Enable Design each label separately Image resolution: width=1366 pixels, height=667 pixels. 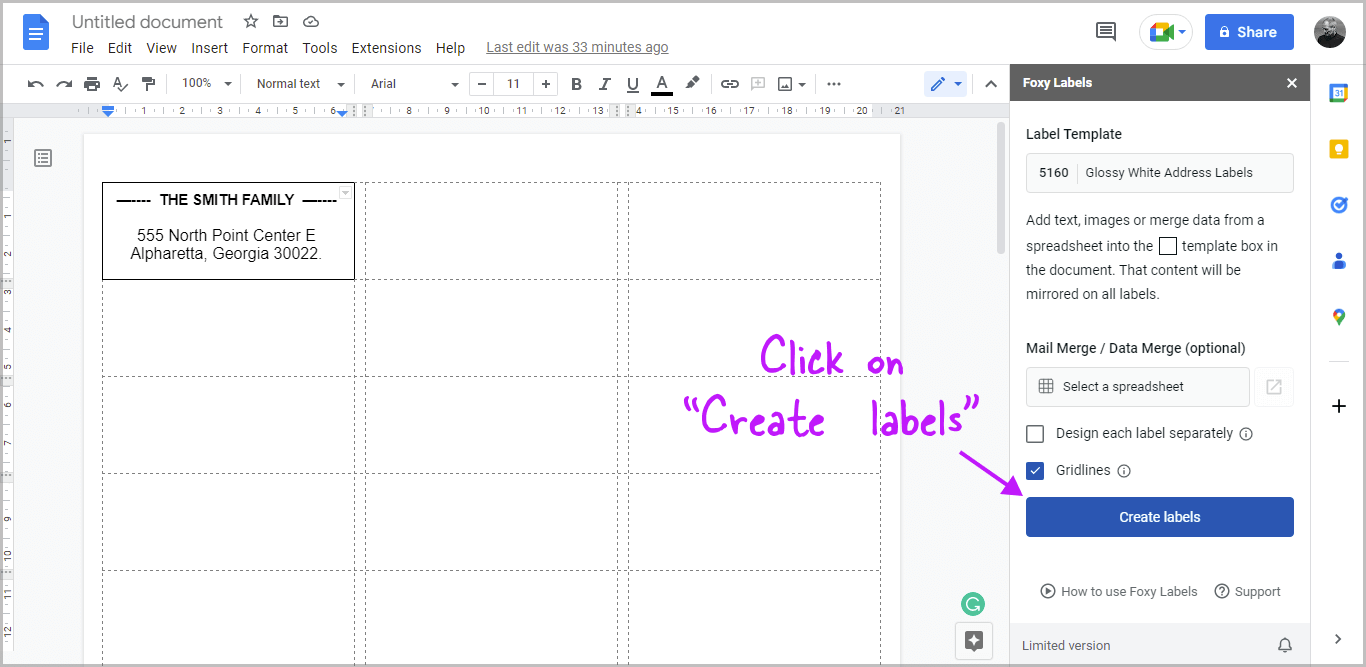tap(1035, 433)
